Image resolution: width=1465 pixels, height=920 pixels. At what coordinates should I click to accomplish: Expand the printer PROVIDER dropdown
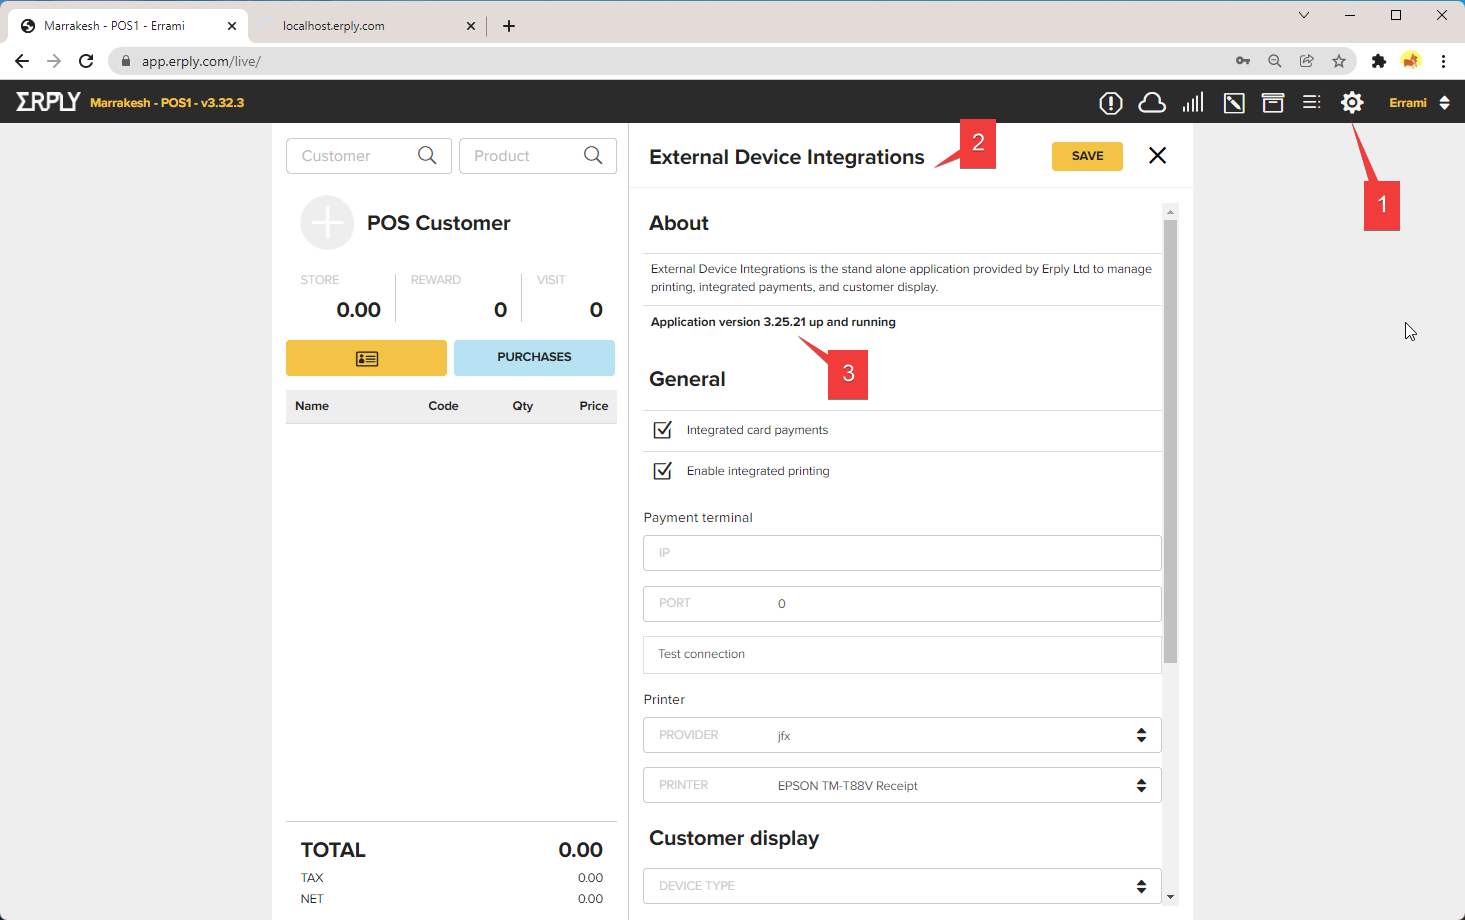pos(901,736)
